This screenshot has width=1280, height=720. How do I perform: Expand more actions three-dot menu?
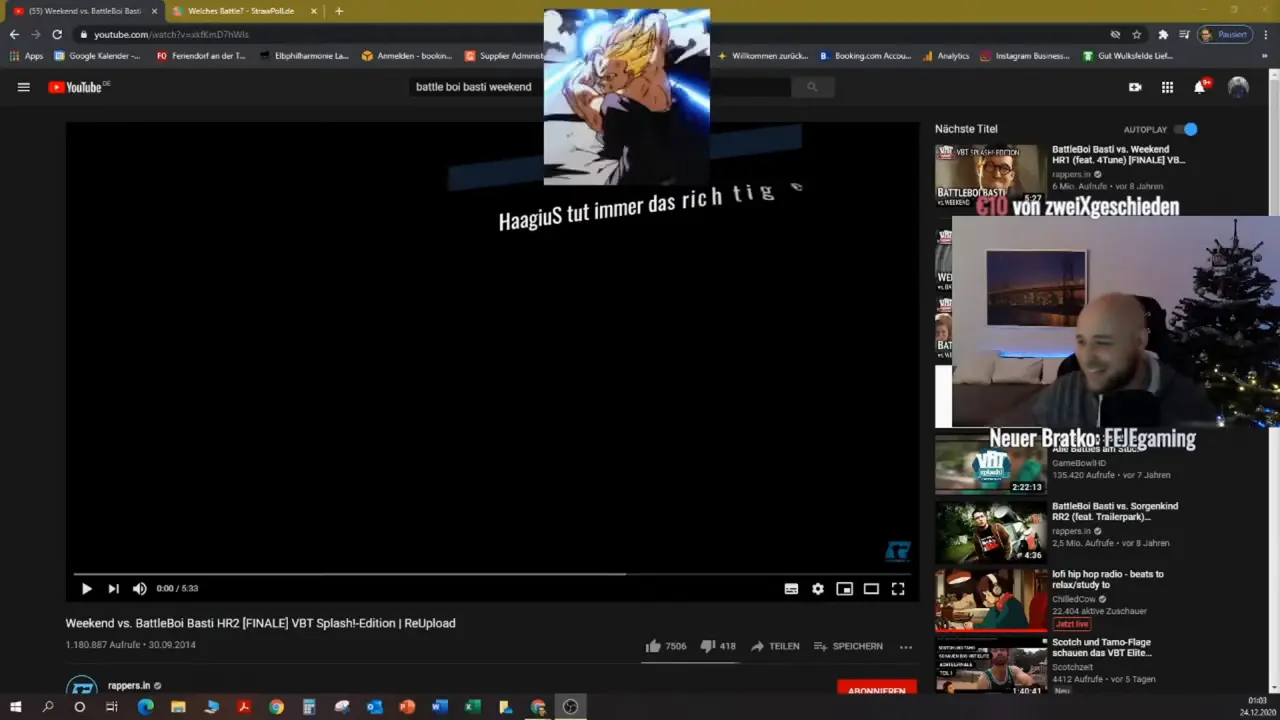click(x=906, y=647)
